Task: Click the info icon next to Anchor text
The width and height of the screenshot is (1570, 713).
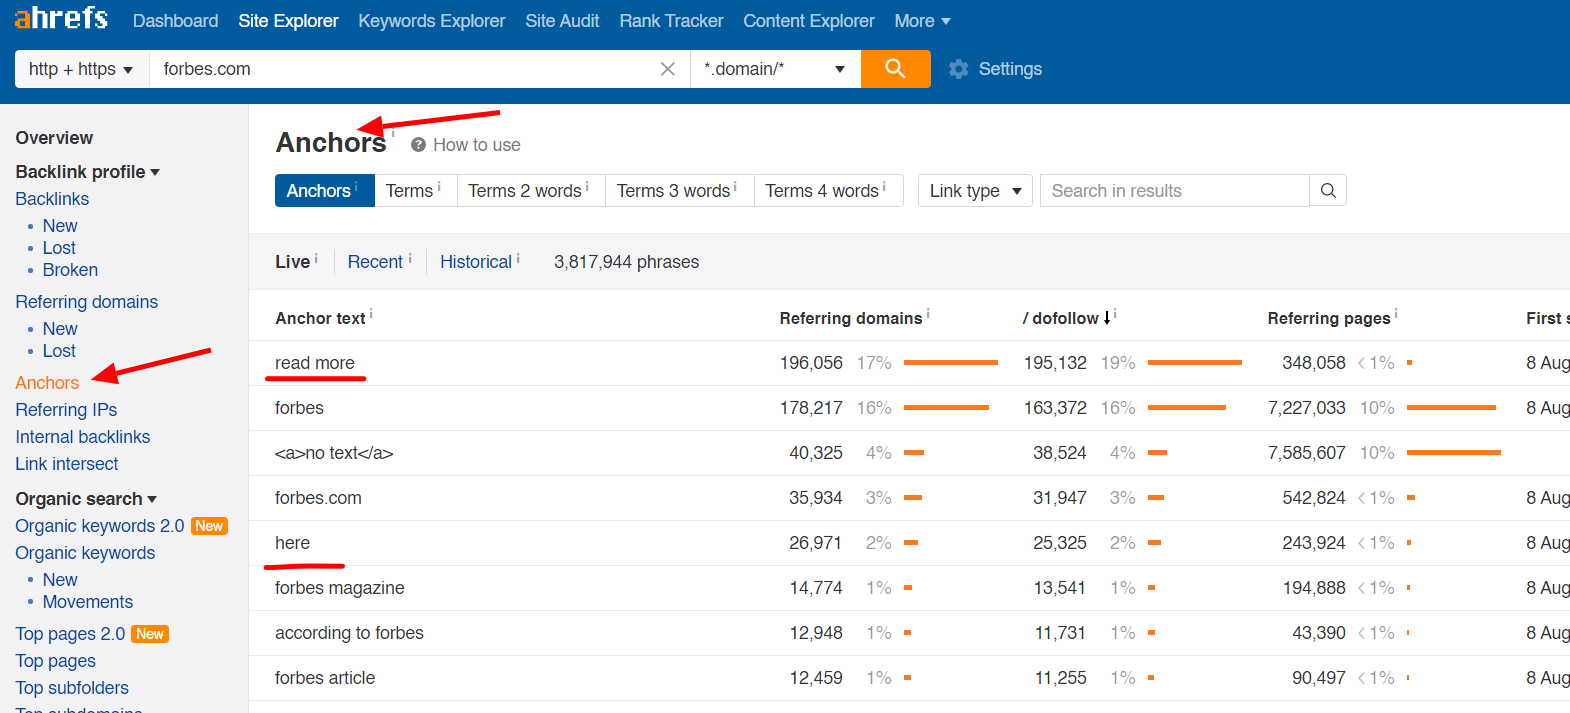Action: [x=371, y=314]
